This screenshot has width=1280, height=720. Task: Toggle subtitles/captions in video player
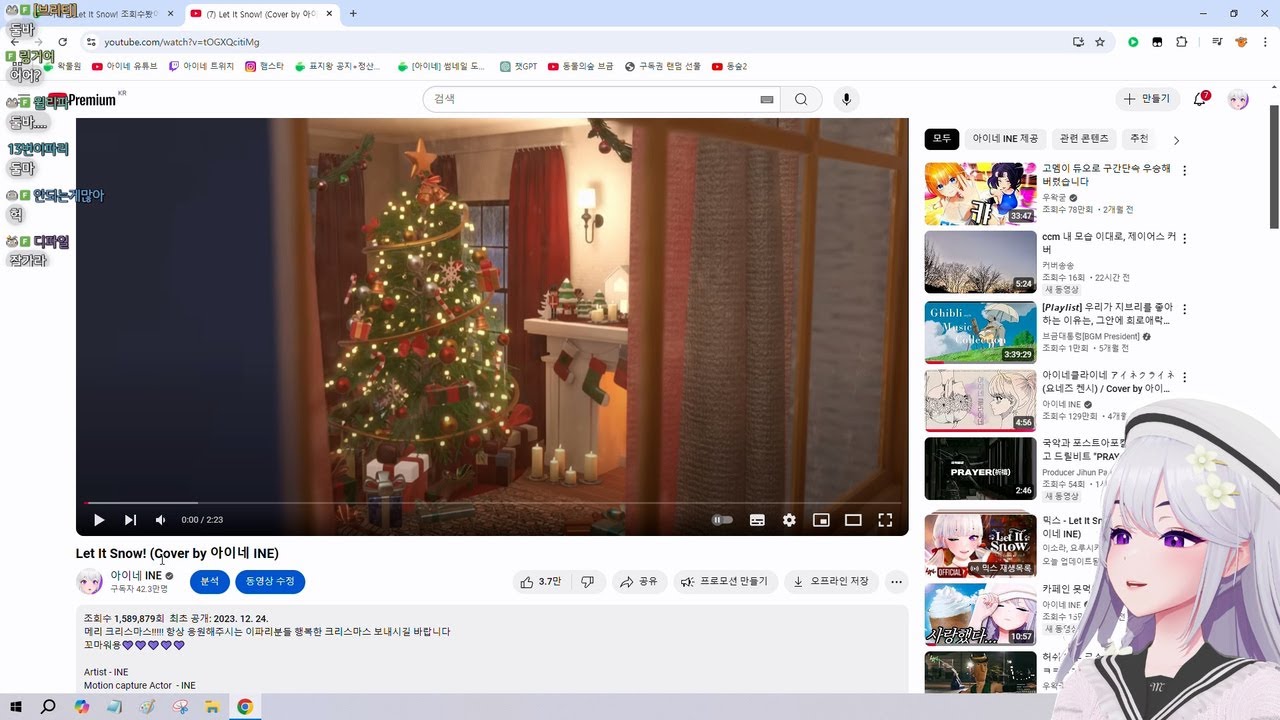(x=757, y=520)
